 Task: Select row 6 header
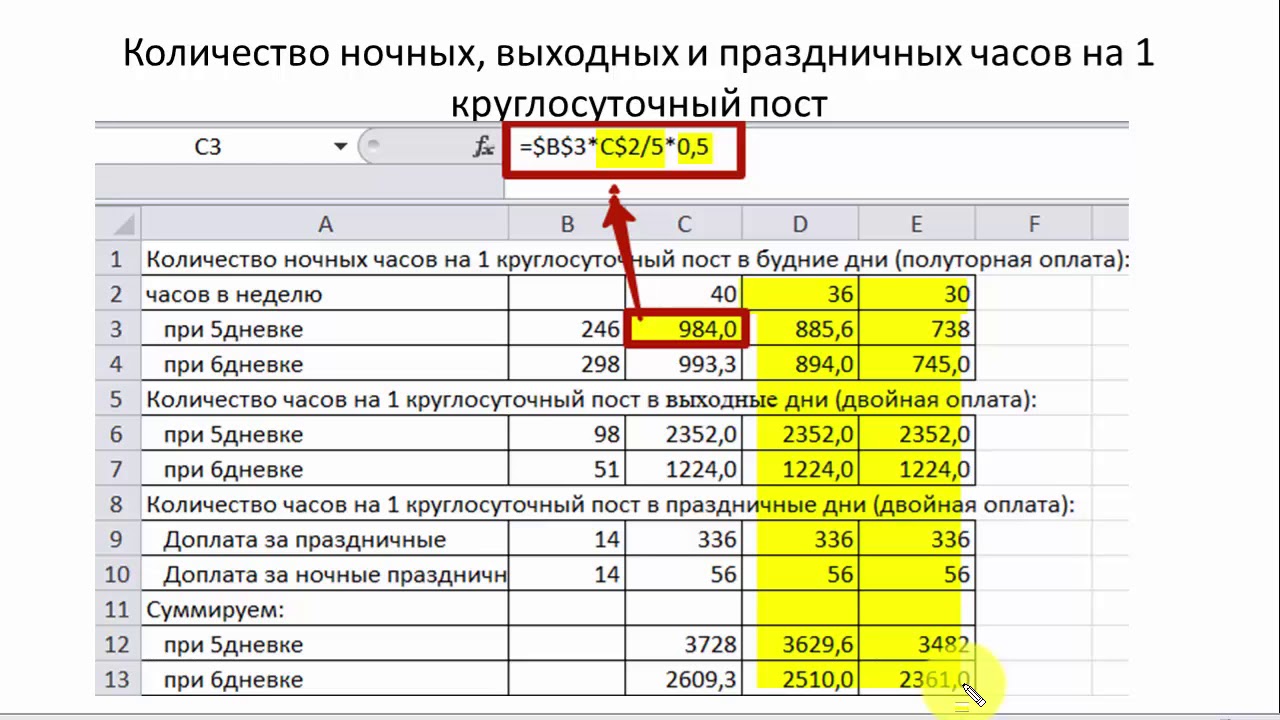[x=119, y=434]
